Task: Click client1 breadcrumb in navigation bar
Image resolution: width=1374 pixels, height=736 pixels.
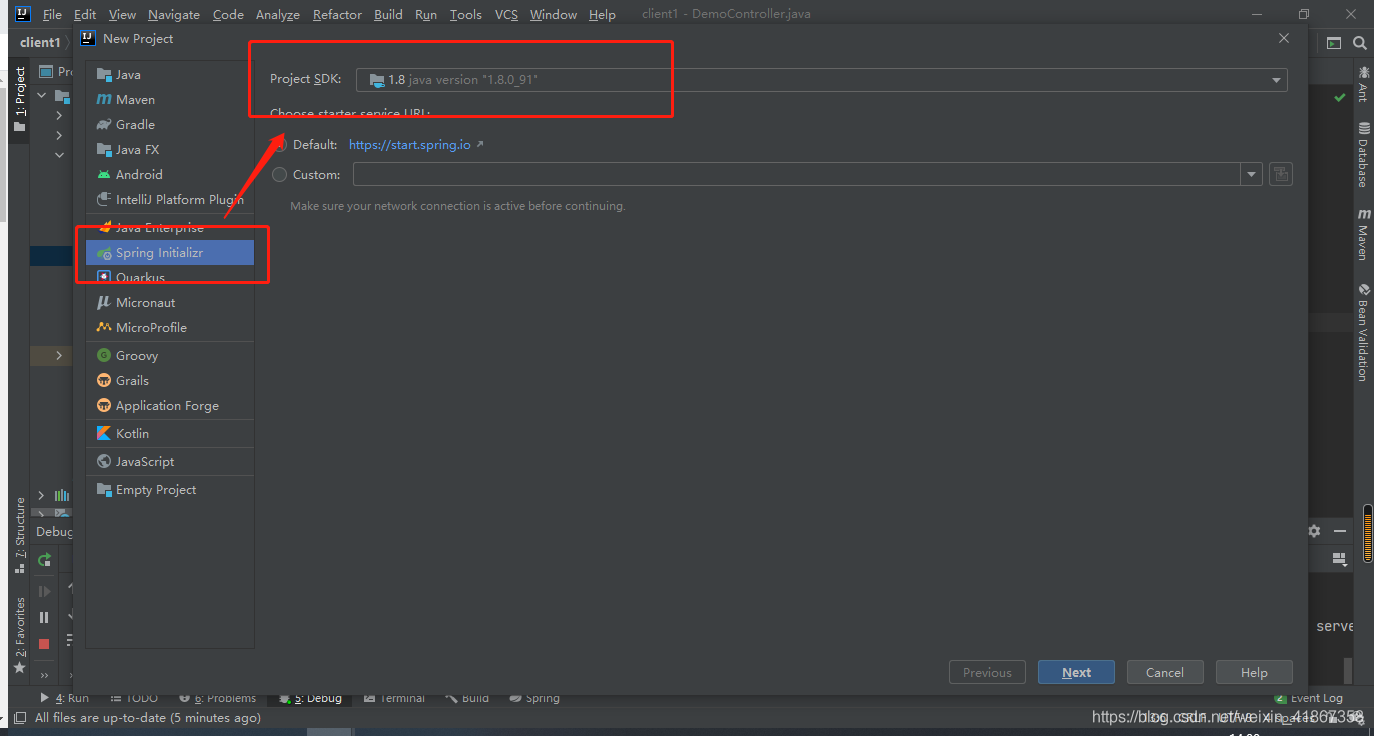Action: (40, 43)
